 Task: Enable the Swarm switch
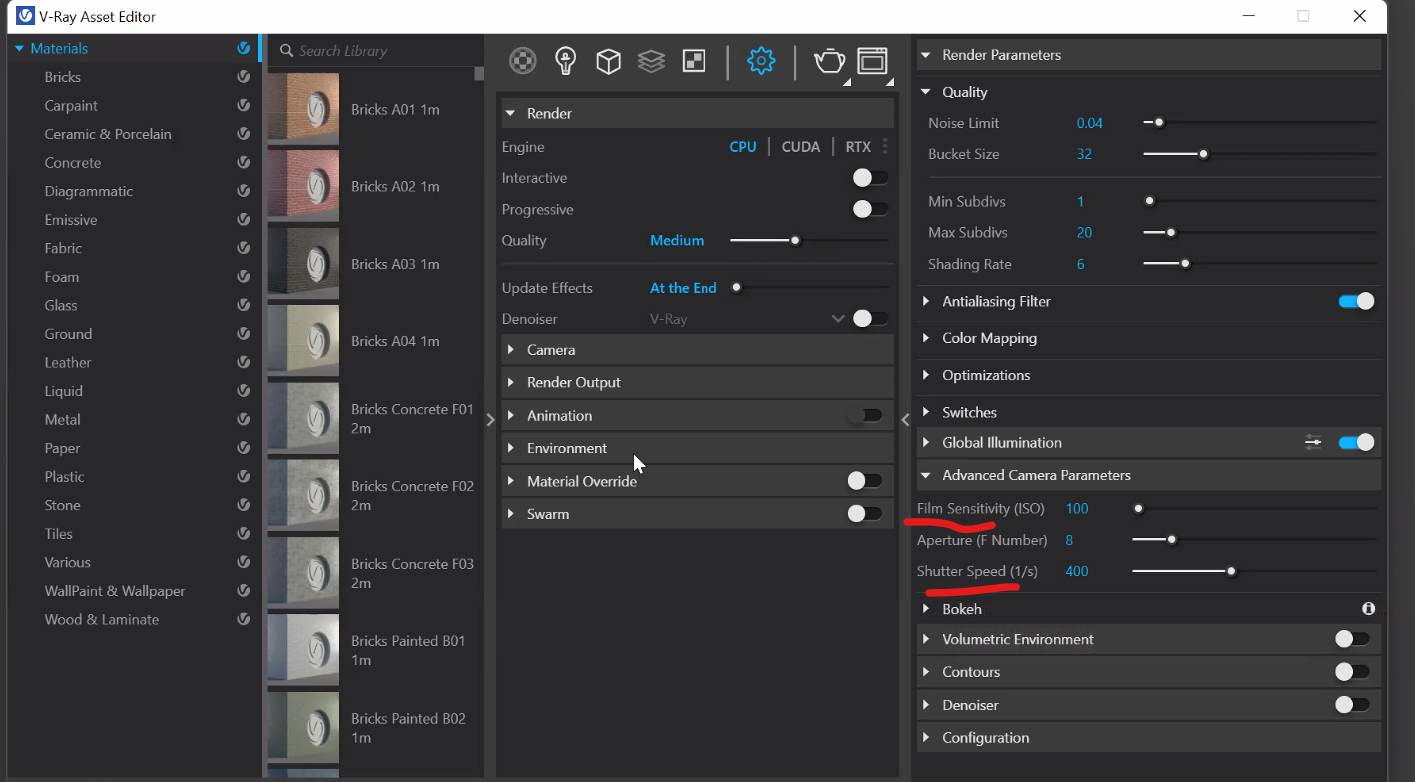pos(864,514)
